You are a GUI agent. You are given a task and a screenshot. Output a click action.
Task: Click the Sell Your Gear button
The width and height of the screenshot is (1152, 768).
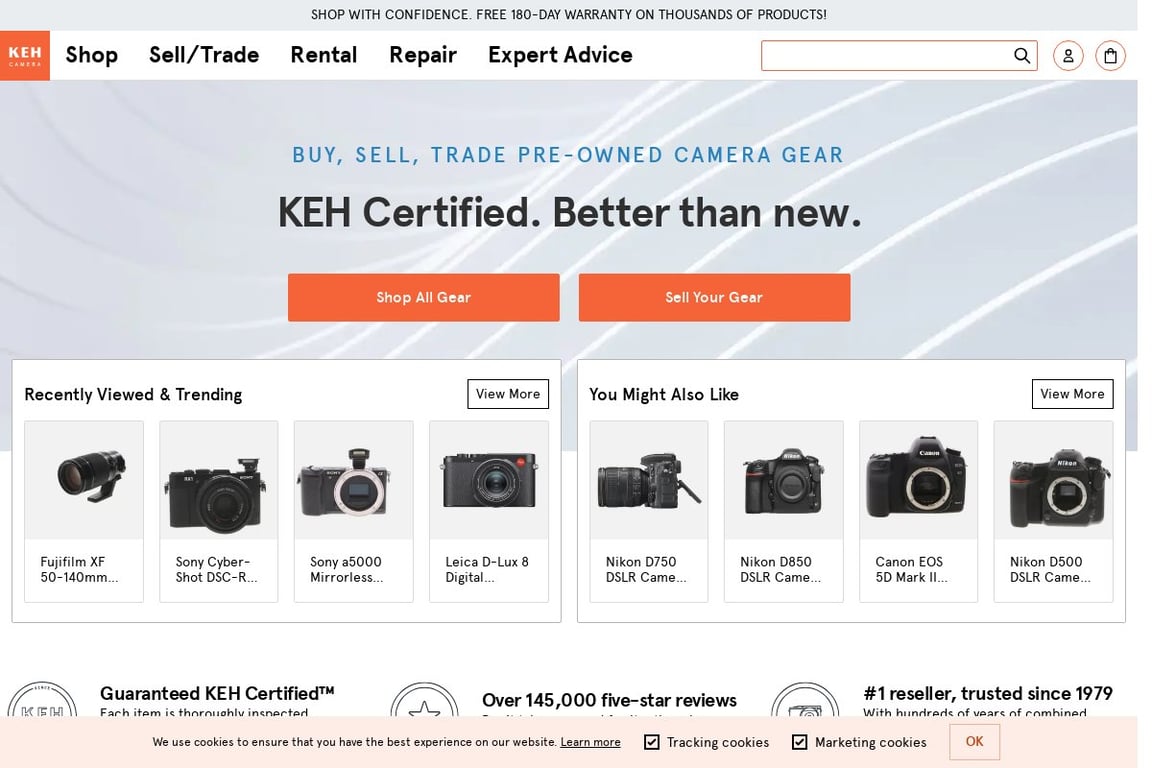tap(714, 297)
